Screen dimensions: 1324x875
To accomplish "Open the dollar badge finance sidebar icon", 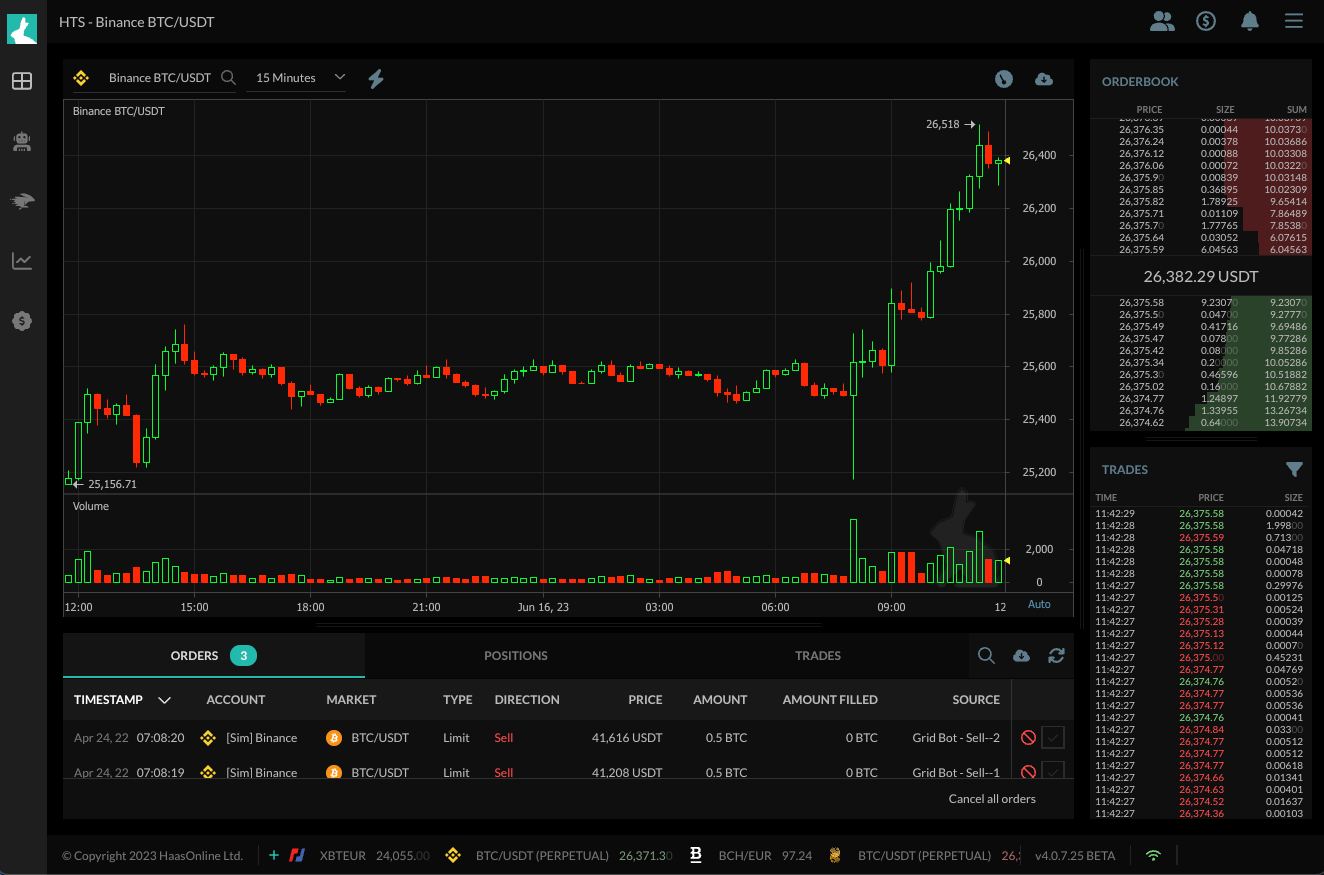I will tap(22, 321).
